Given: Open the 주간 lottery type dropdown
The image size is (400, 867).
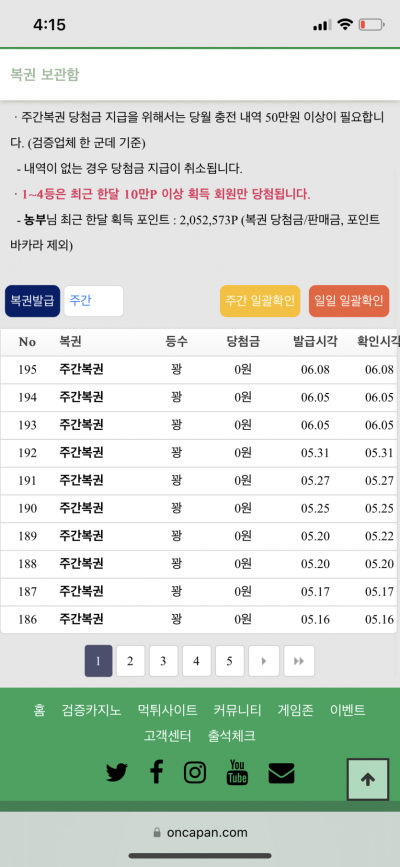Looking at the screenshot, I should pyautogui.click(x=93, y=301).
